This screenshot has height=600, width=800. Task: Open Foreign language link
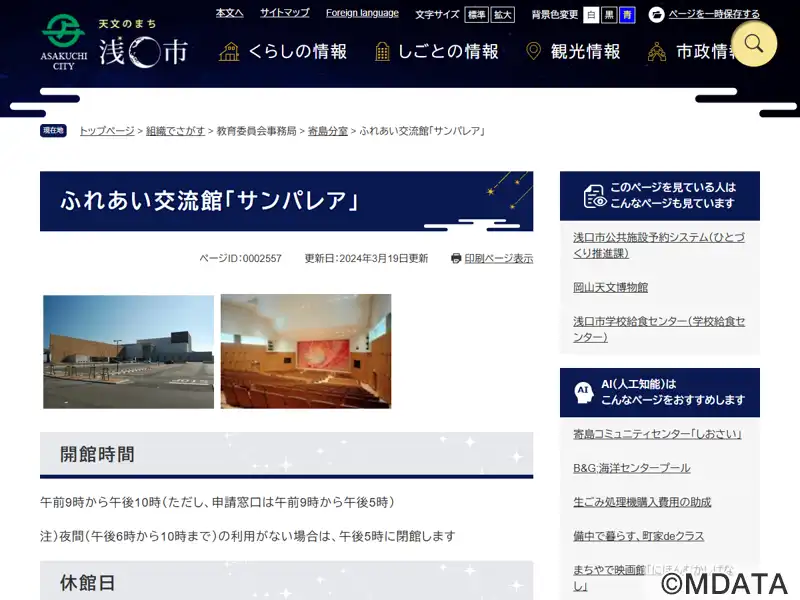coord(362,13)
